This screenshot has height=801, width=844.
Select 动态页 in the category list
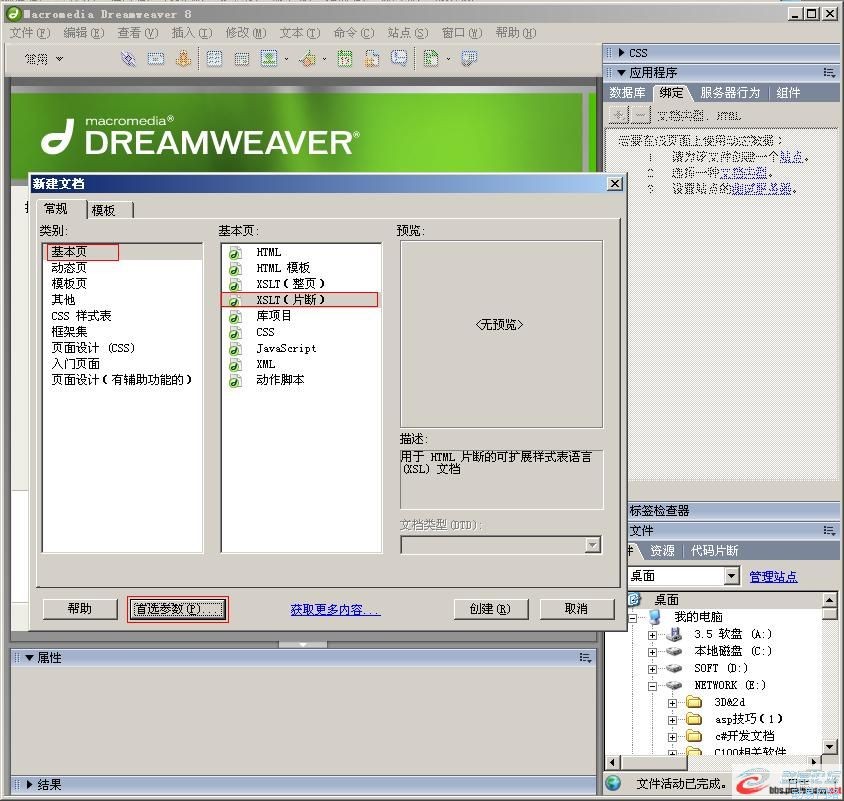point(69,268)
